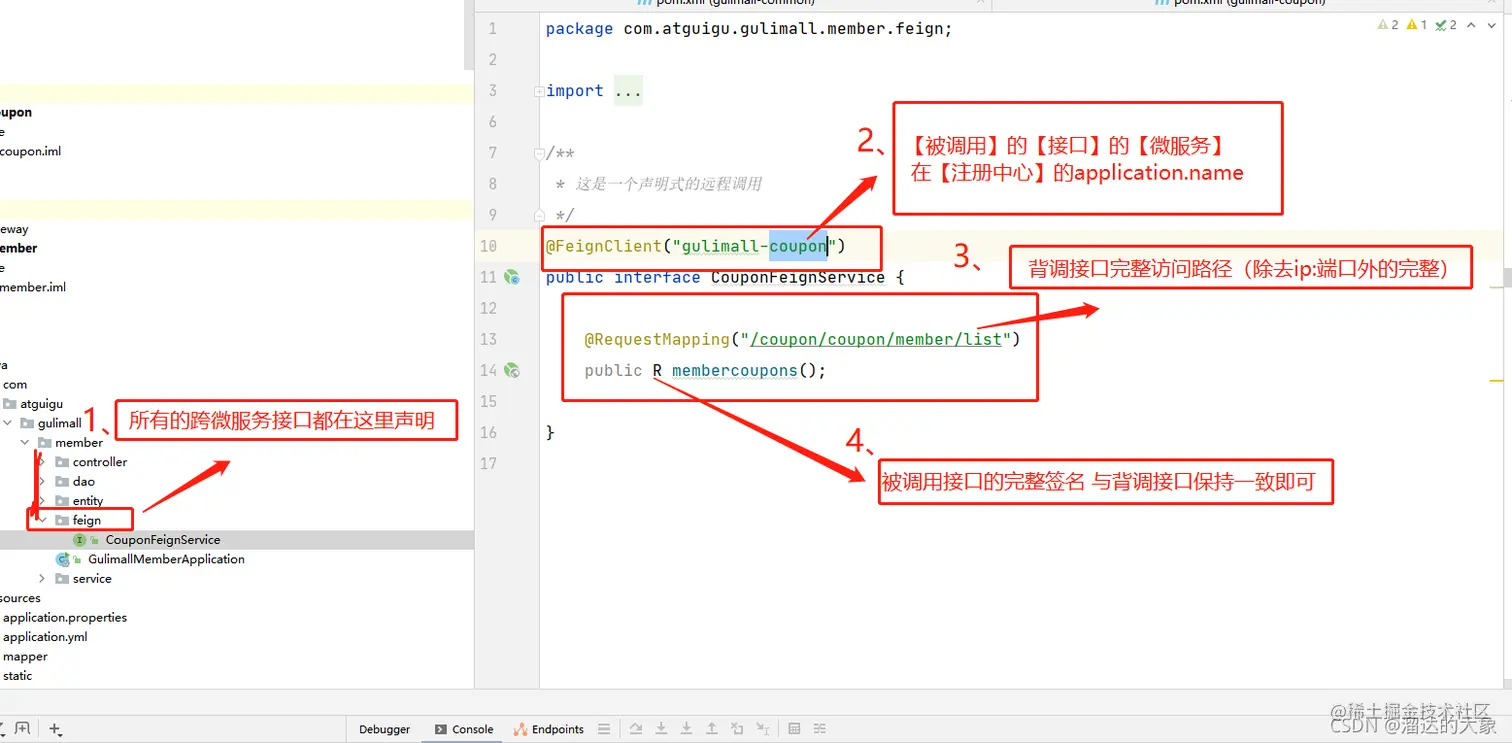Click the gutter bean icon on line 11
Viewport: 1512px width, 743px height.
click(512, 277)
